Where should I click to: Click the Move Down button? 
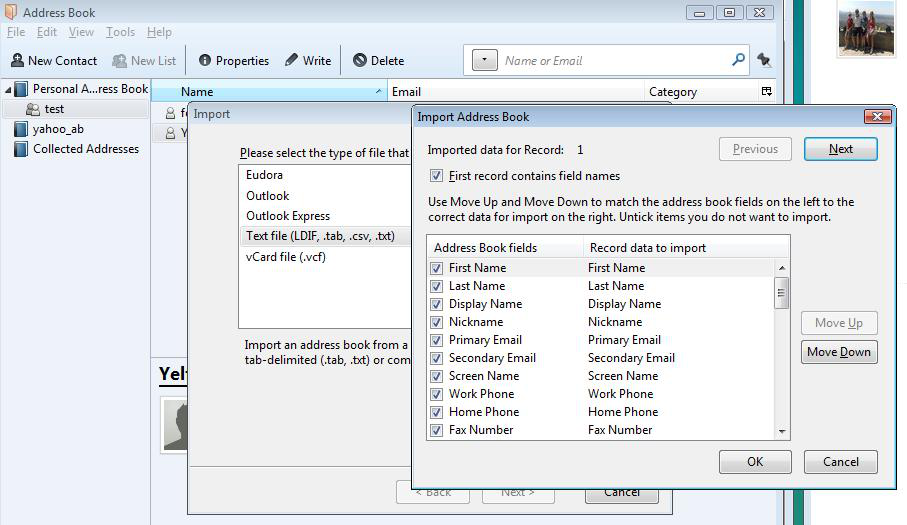click(x=838, y=352)
